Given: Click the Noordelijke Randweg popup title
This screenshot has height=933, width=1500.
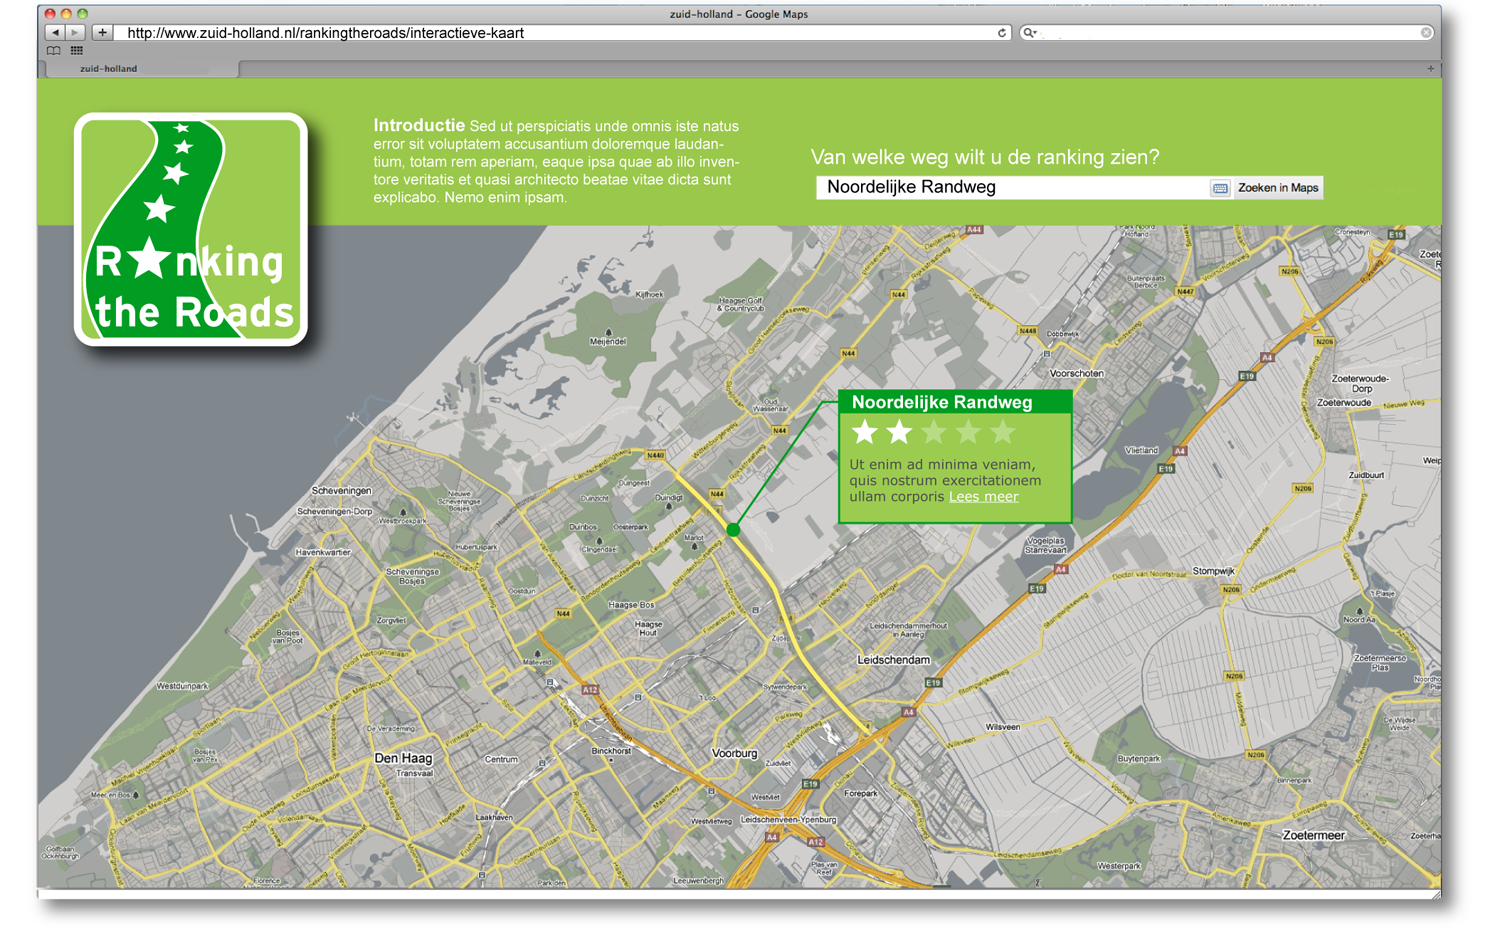Looking at the screenshot, I should pyautogui.click(x=941, y=402).
